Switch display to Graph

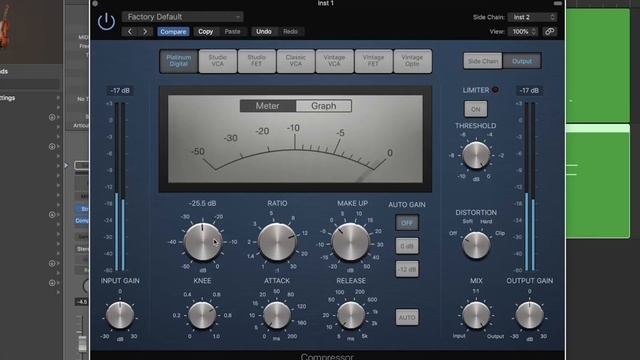(x=324, y=106)
